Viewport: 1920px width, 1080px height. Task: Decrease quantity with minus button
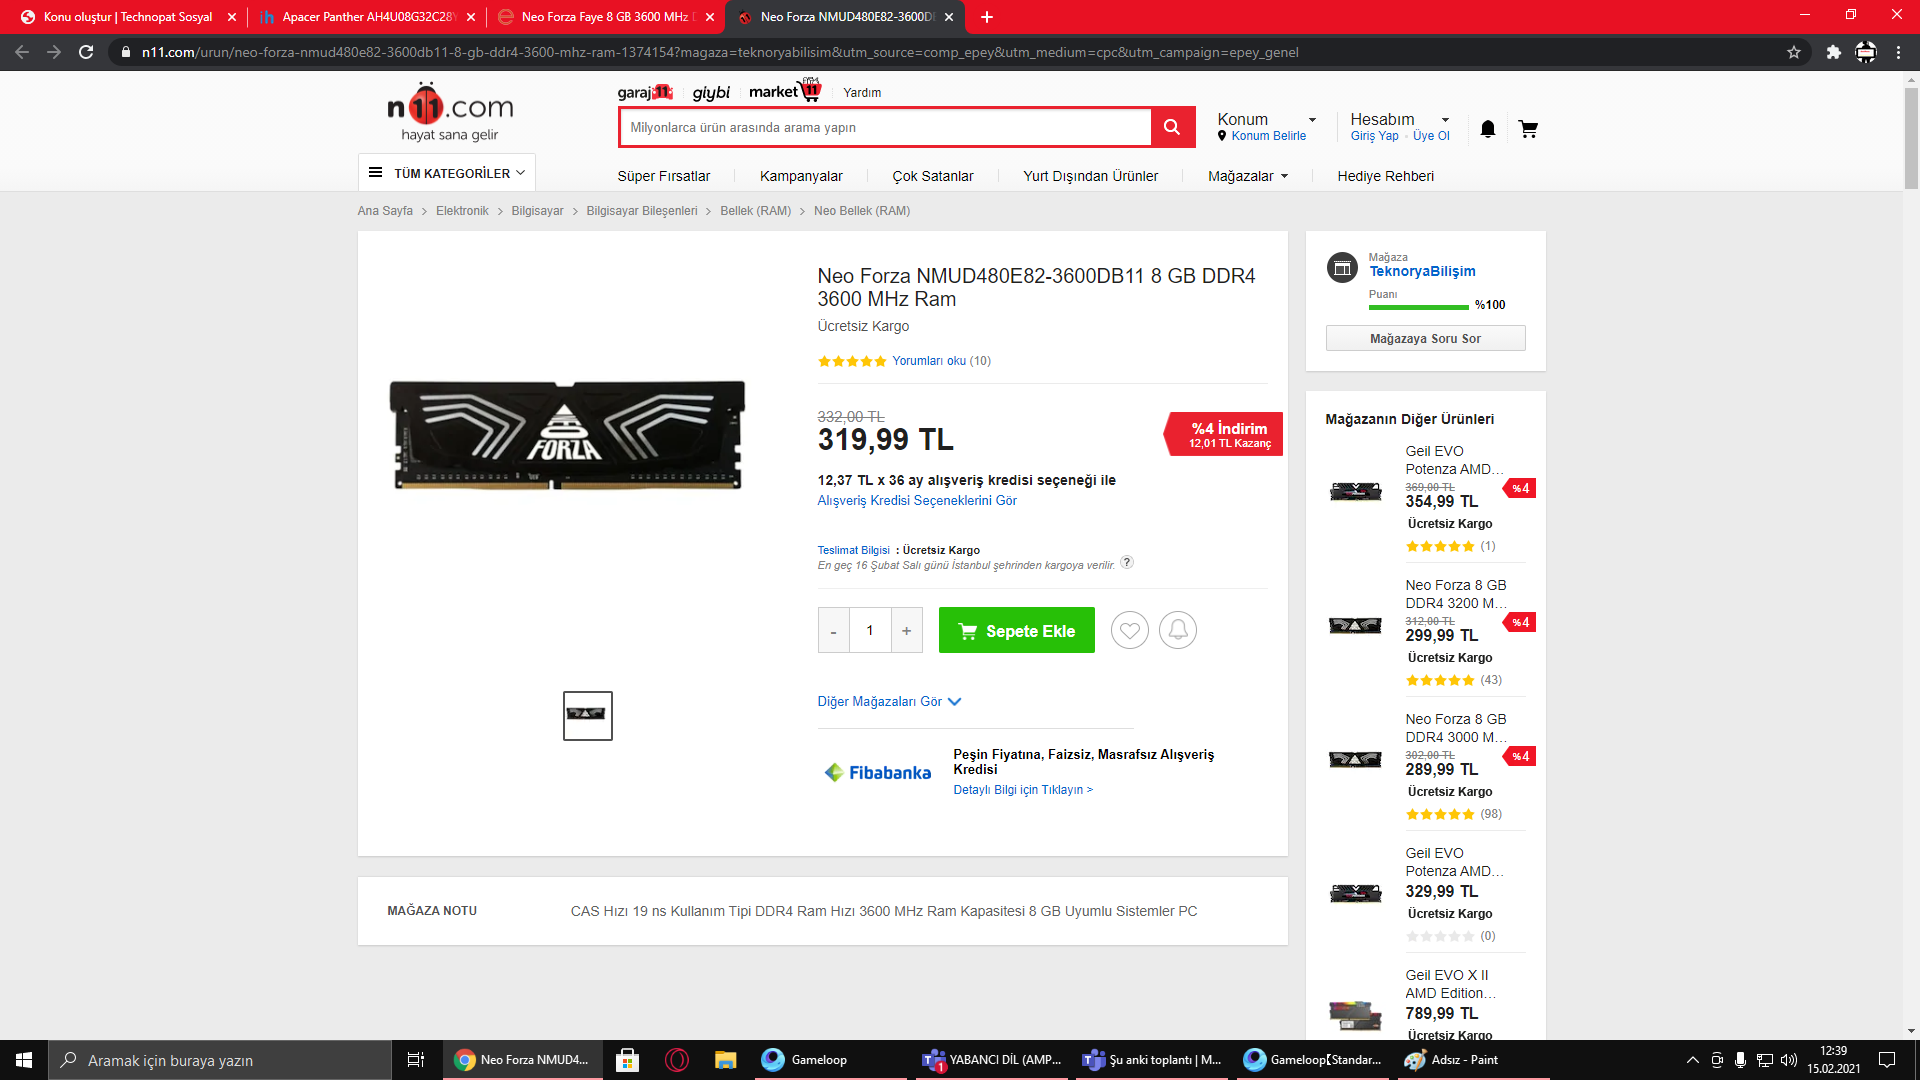click(x=833, y=630)
